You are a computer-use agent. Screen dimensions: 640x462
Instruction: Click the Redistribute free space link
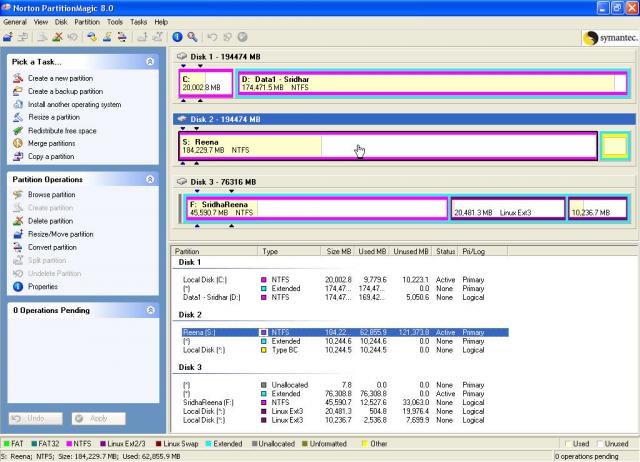(62, 131)
